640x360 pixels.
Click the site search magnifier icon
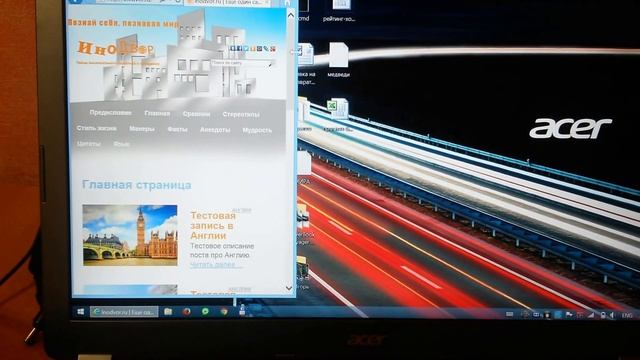click(x=271, y=64)
